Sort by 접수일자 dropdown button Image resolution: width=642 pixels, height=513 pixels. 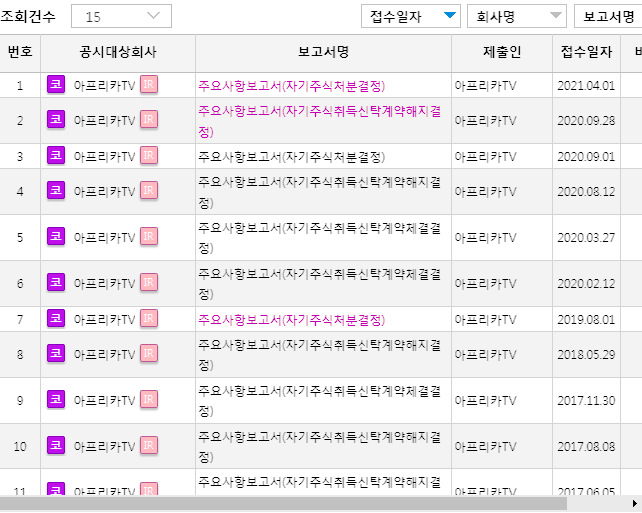(411, 16)
